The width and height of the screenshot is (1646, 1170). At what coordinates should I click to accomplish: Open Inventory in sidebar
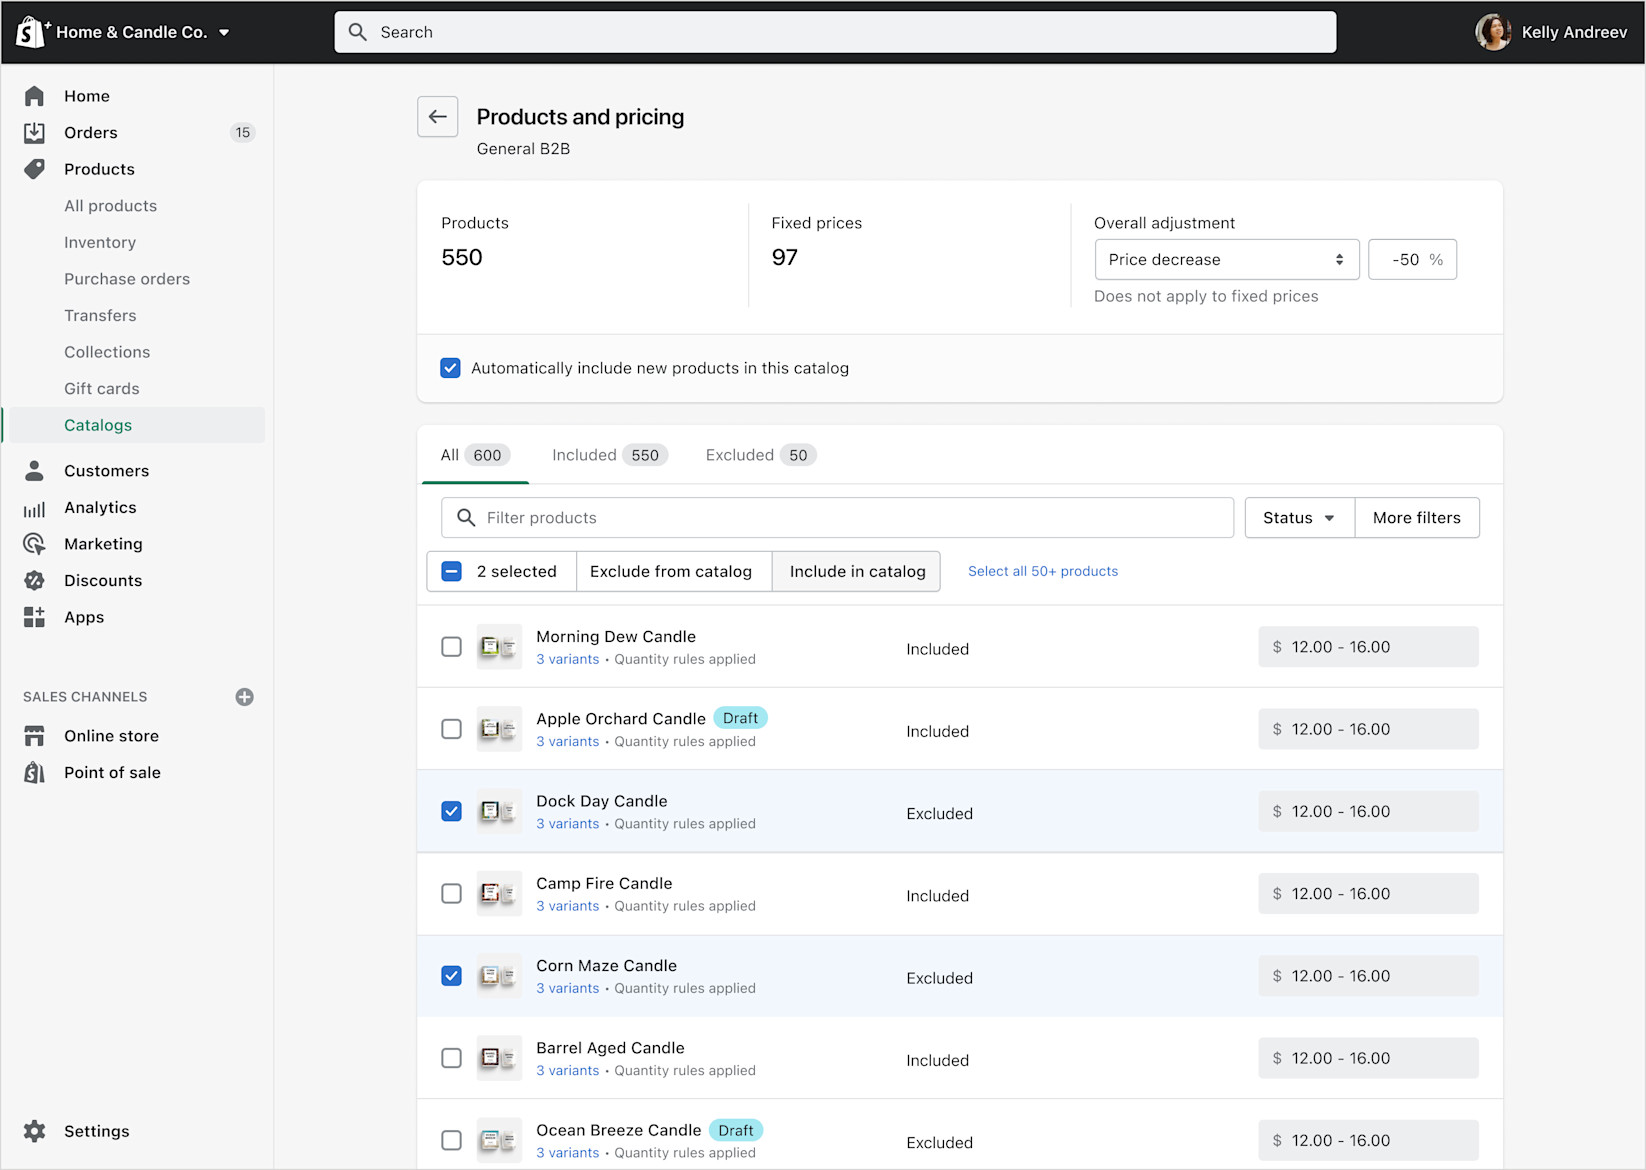coord(100,242)
